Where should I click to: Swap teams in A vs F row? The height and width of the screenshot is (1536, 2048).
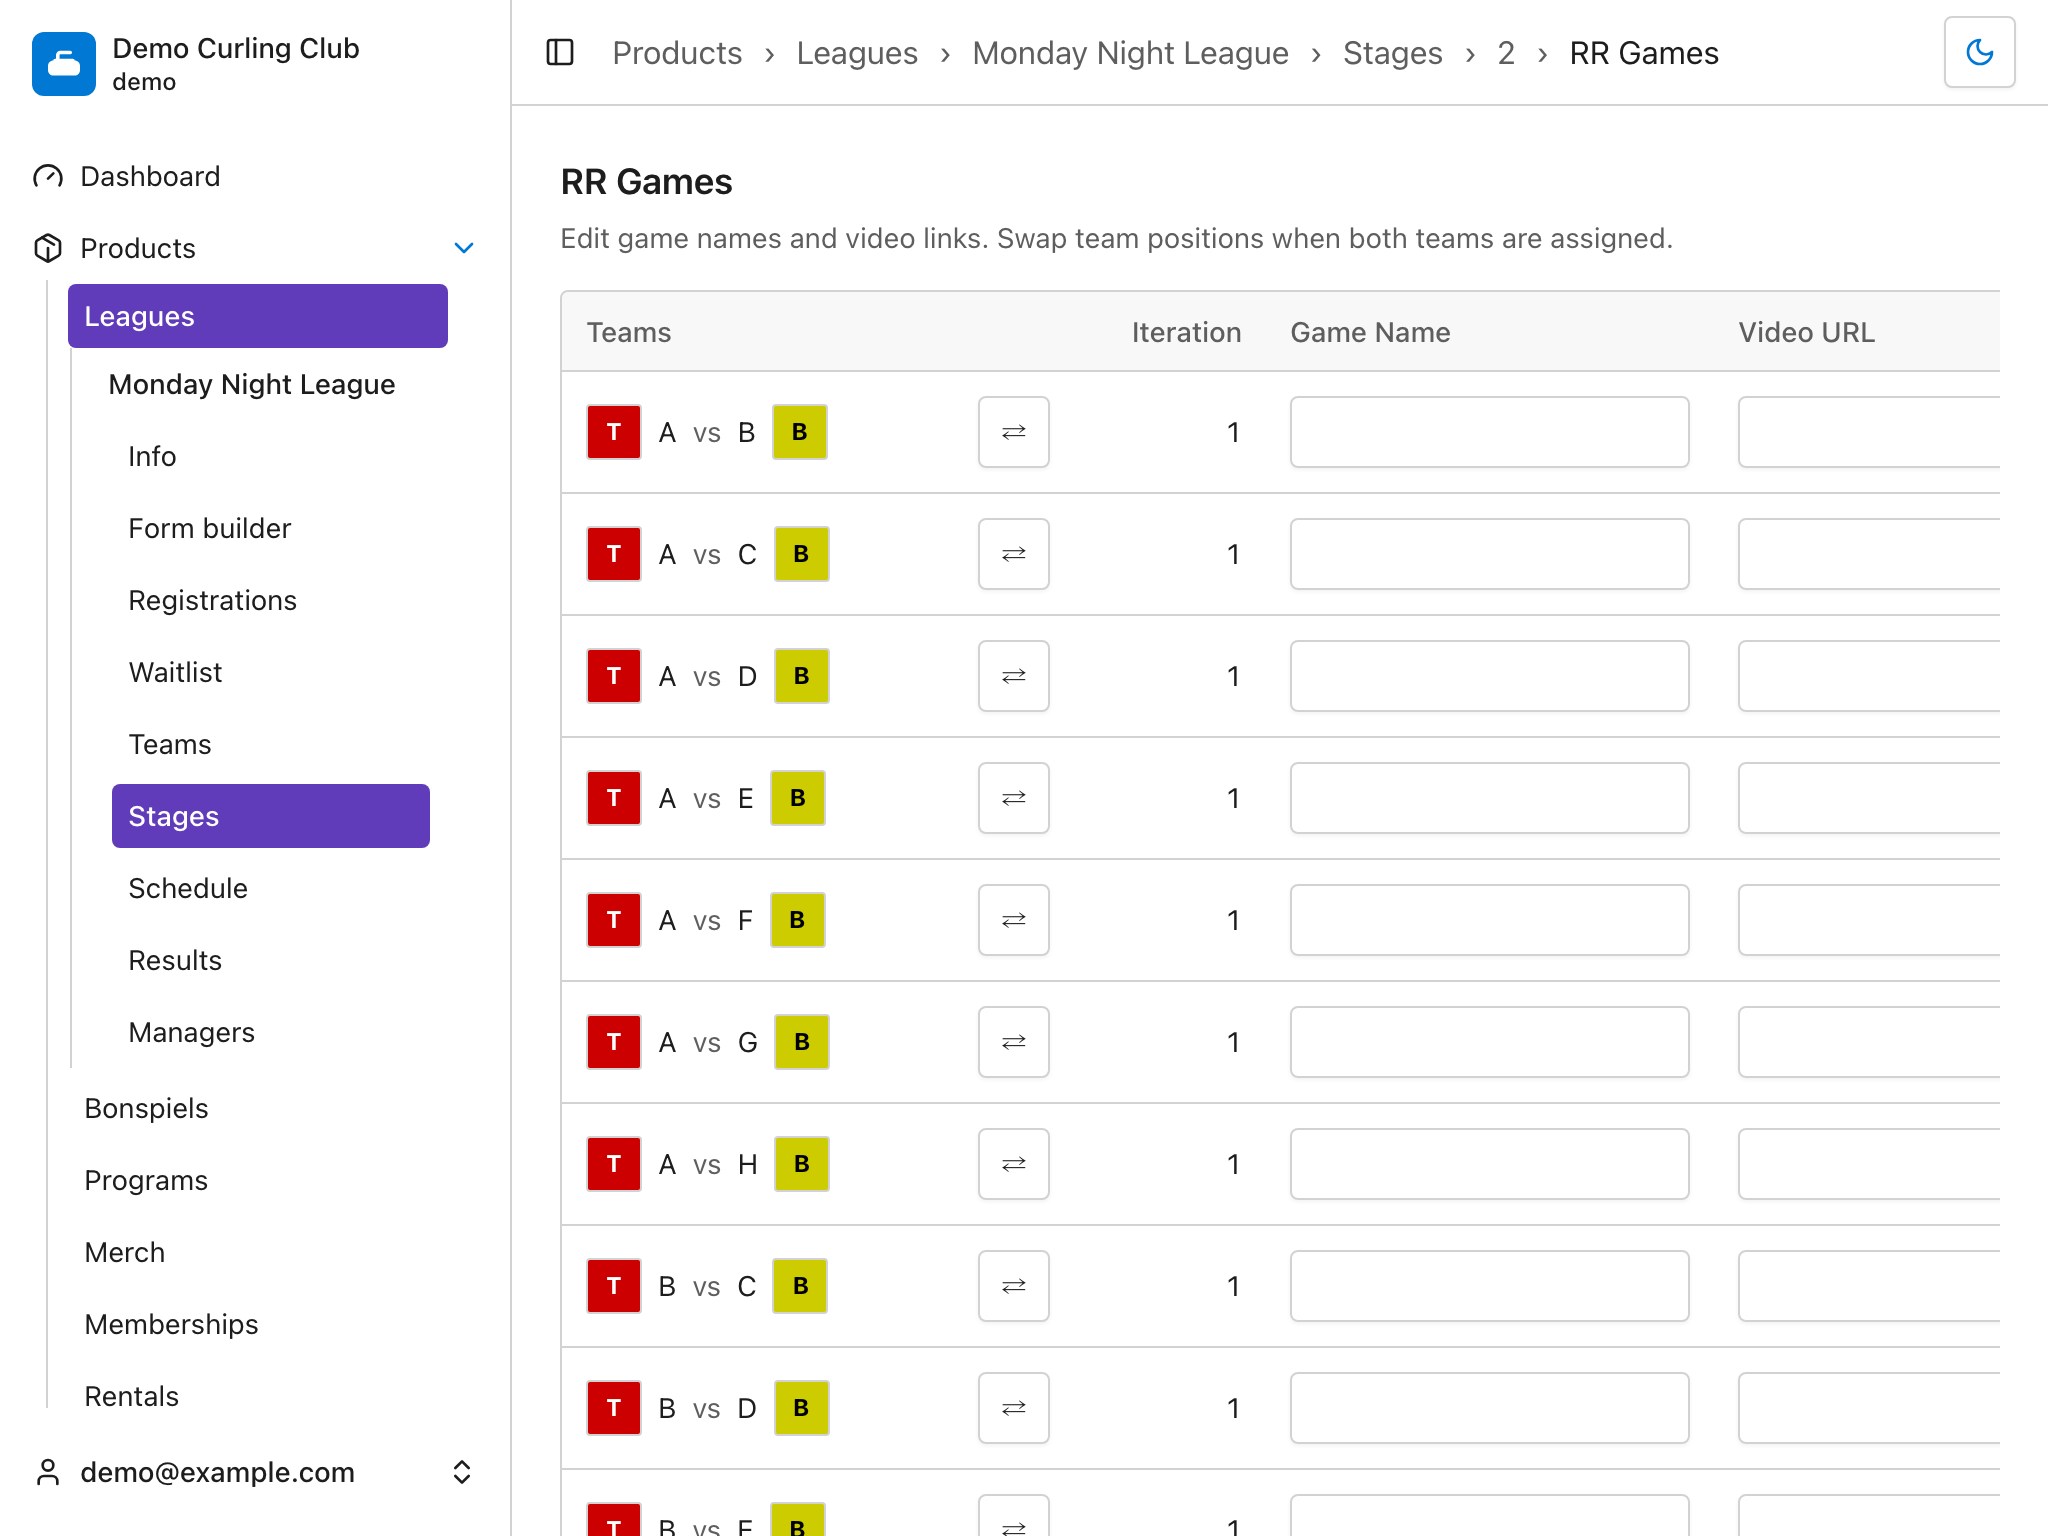[x=1014, y=920]
